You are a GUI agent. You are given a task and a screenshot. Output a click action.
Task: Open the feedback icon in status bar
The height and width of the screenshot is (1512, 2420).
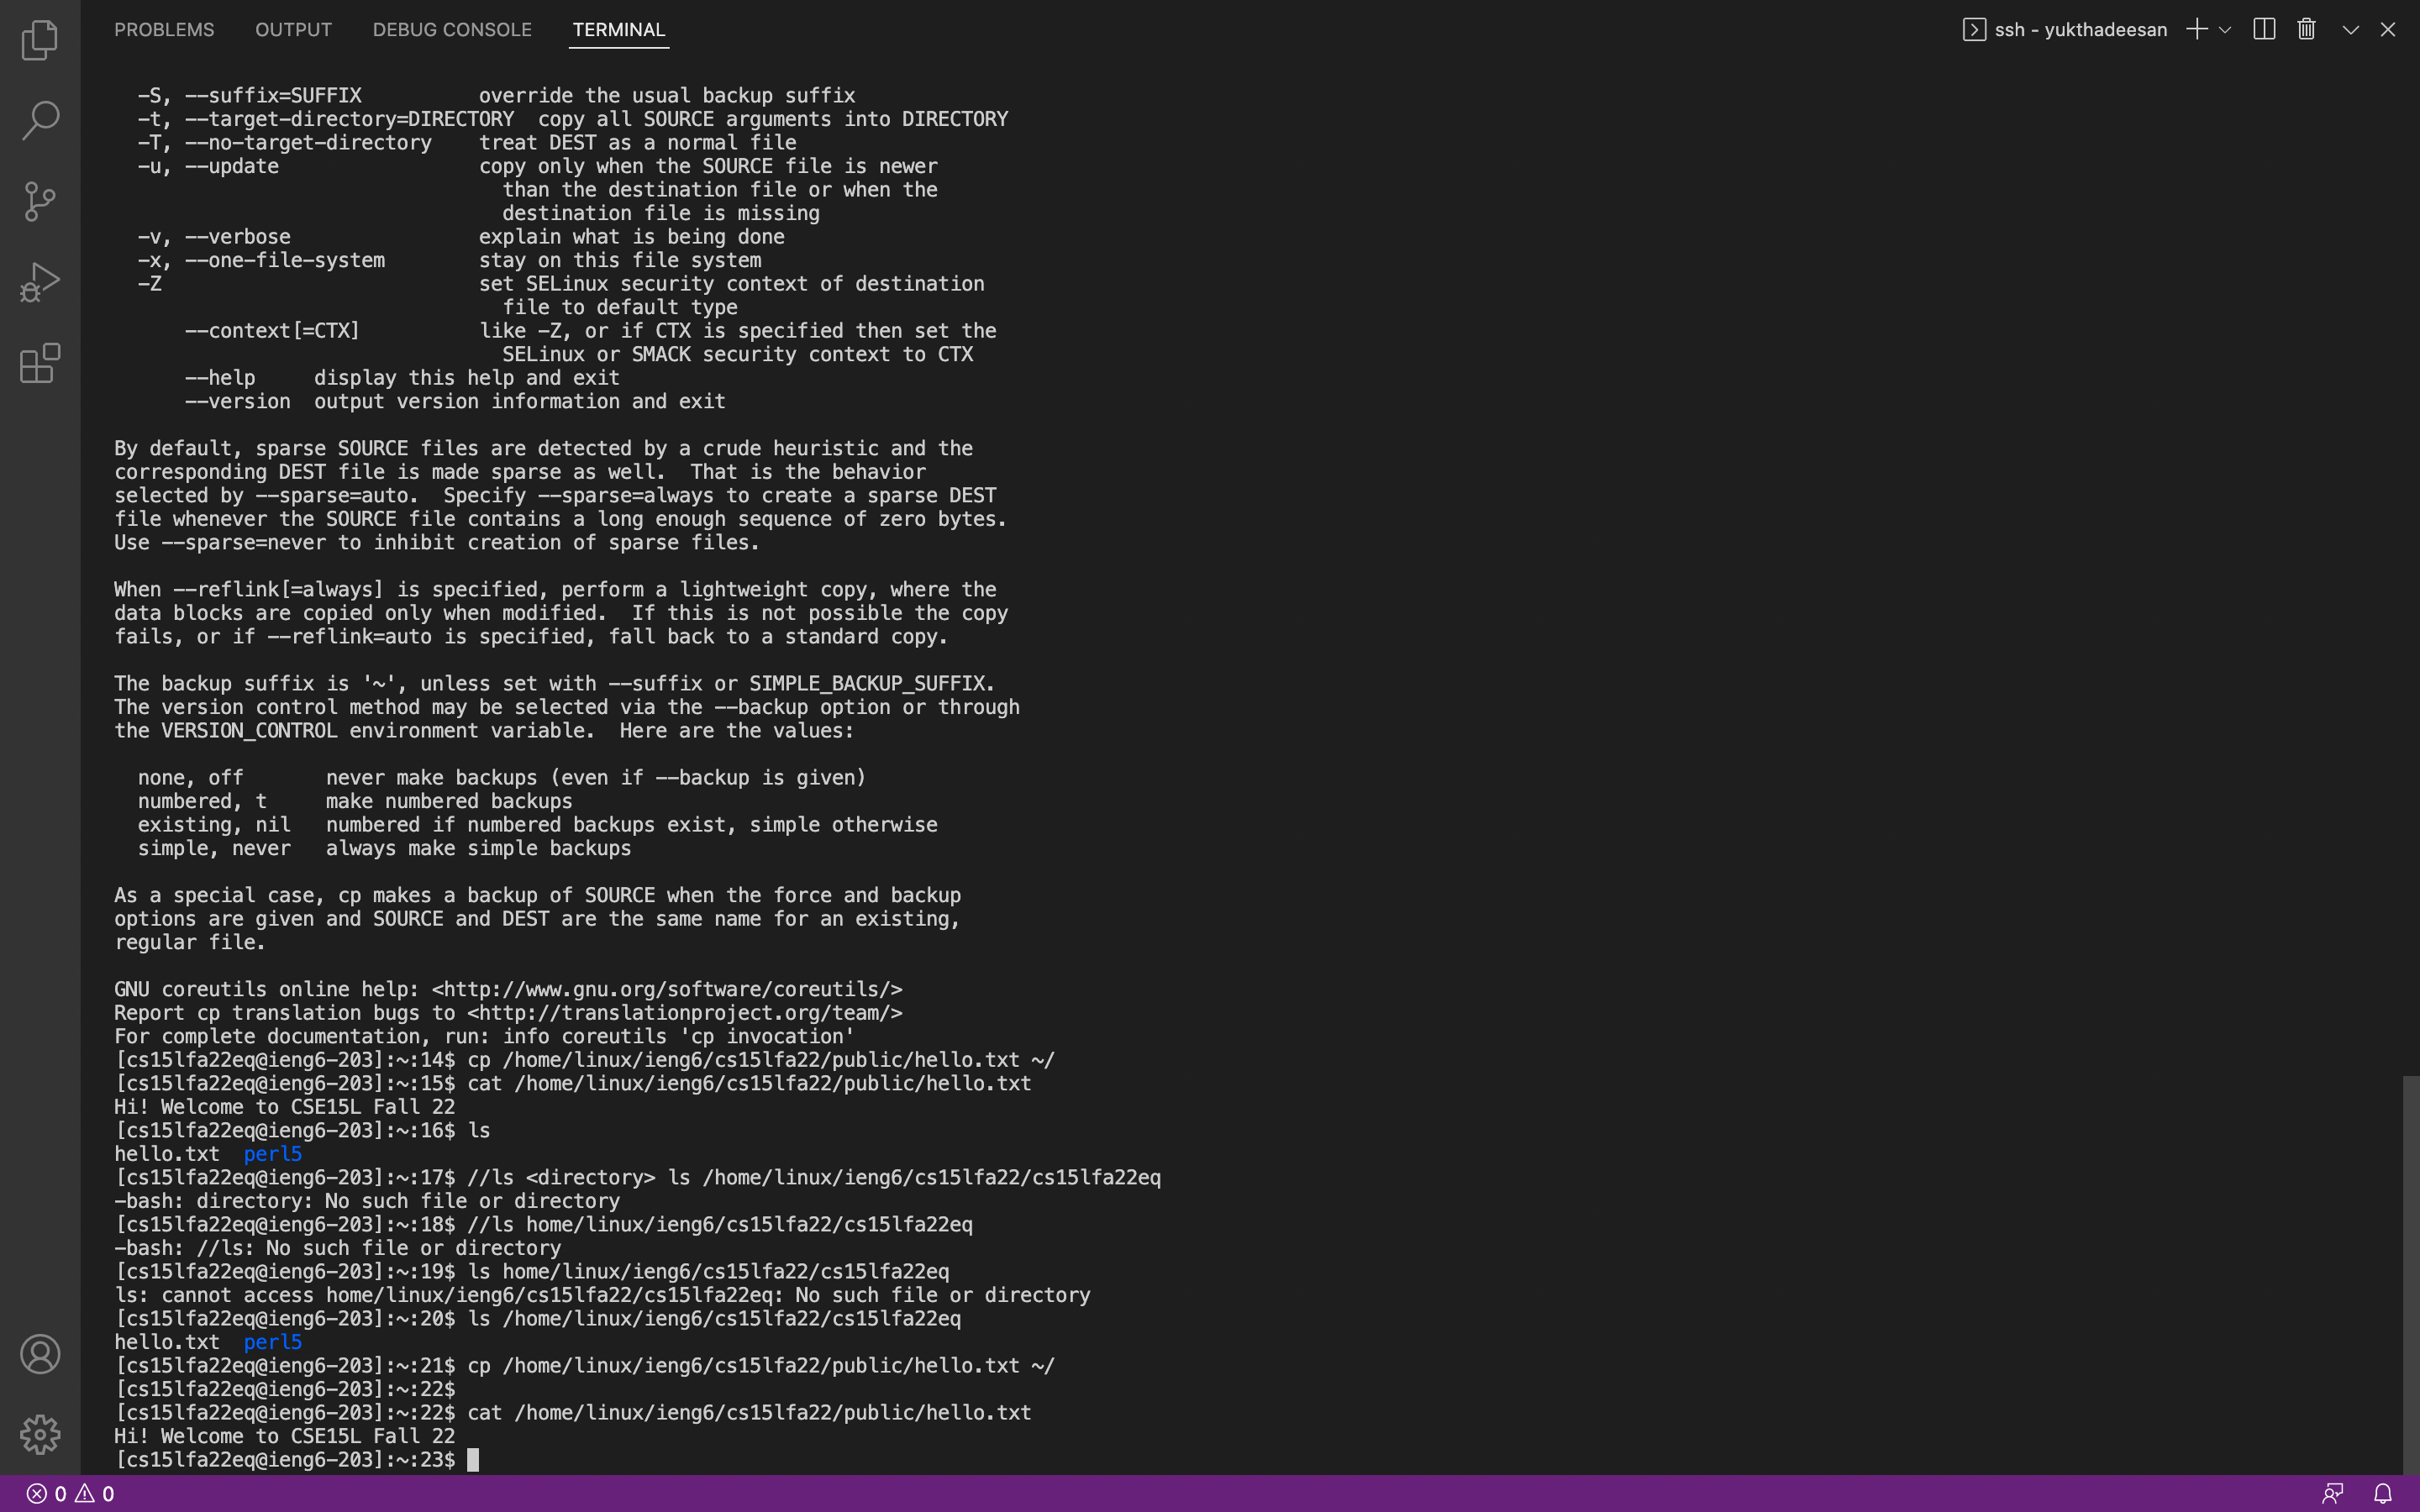pyautogui.click(x=2333, y=1493)
